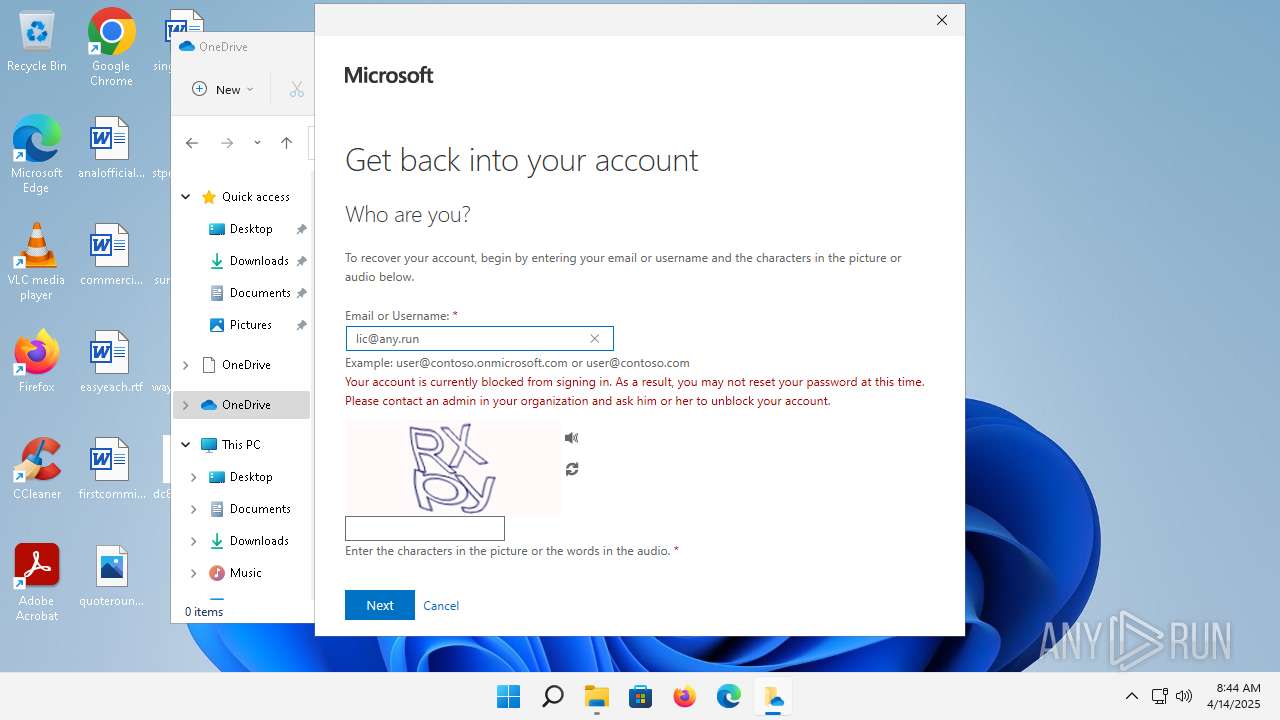Viewport: 1280px width, 720px height.
Task: Open VLC media player desktop shortcut
Action: point(37,262)
